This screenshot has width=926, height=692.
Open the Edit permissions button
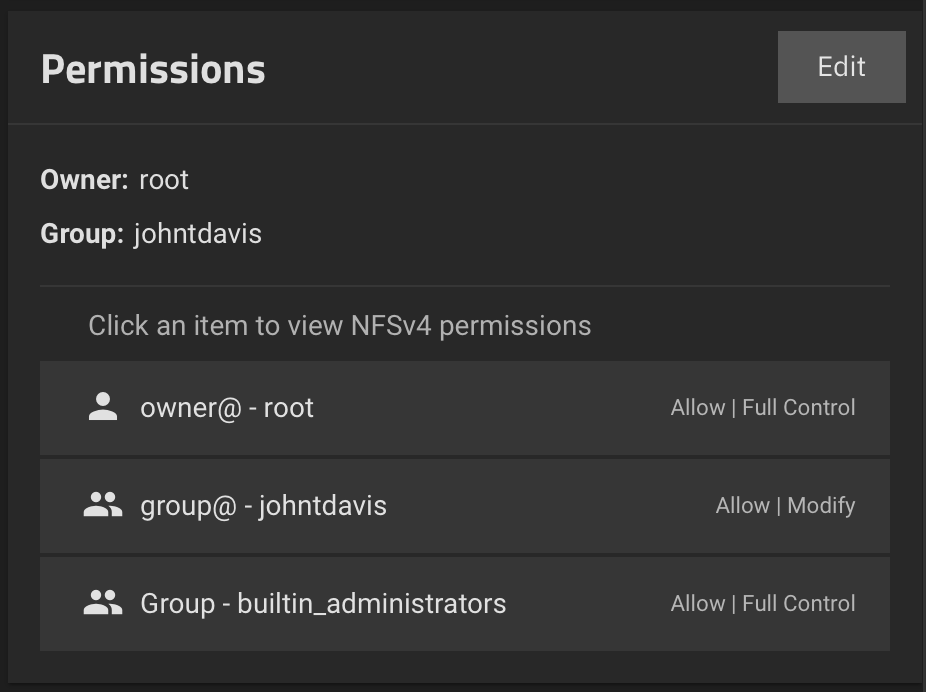click(842, 67)
